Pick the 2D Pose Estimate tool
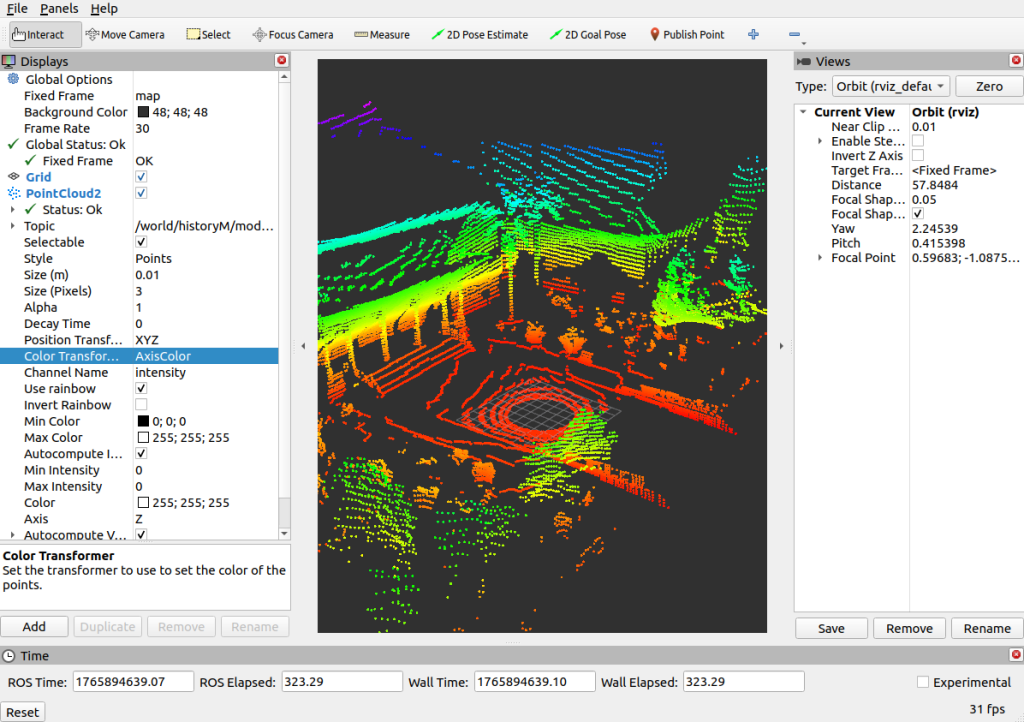Viewport: 1024px width, 722px height. click(x=479, y=34)
